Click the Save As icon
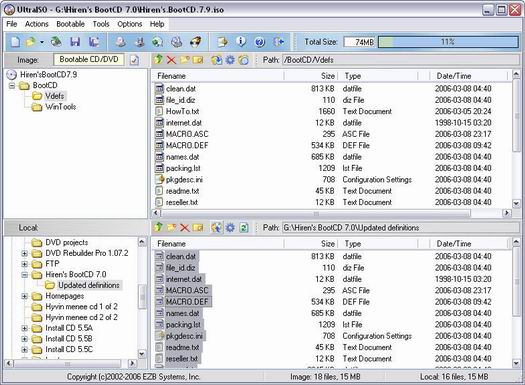Image resolution: width=525 pixels, height=385 pixels. (94, 42)
